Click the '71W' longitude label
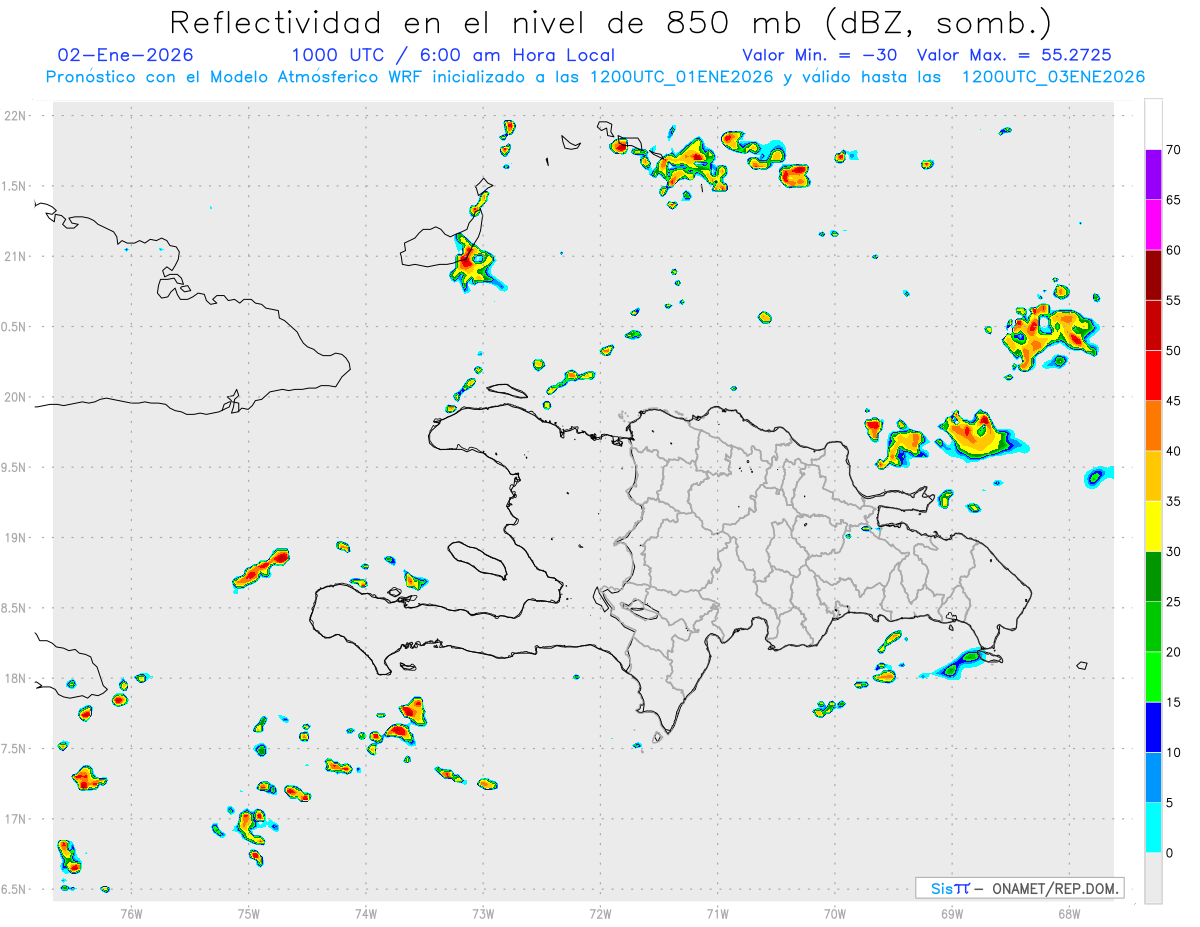Viewport: 1200px width, 927px height. coord(717,913)
